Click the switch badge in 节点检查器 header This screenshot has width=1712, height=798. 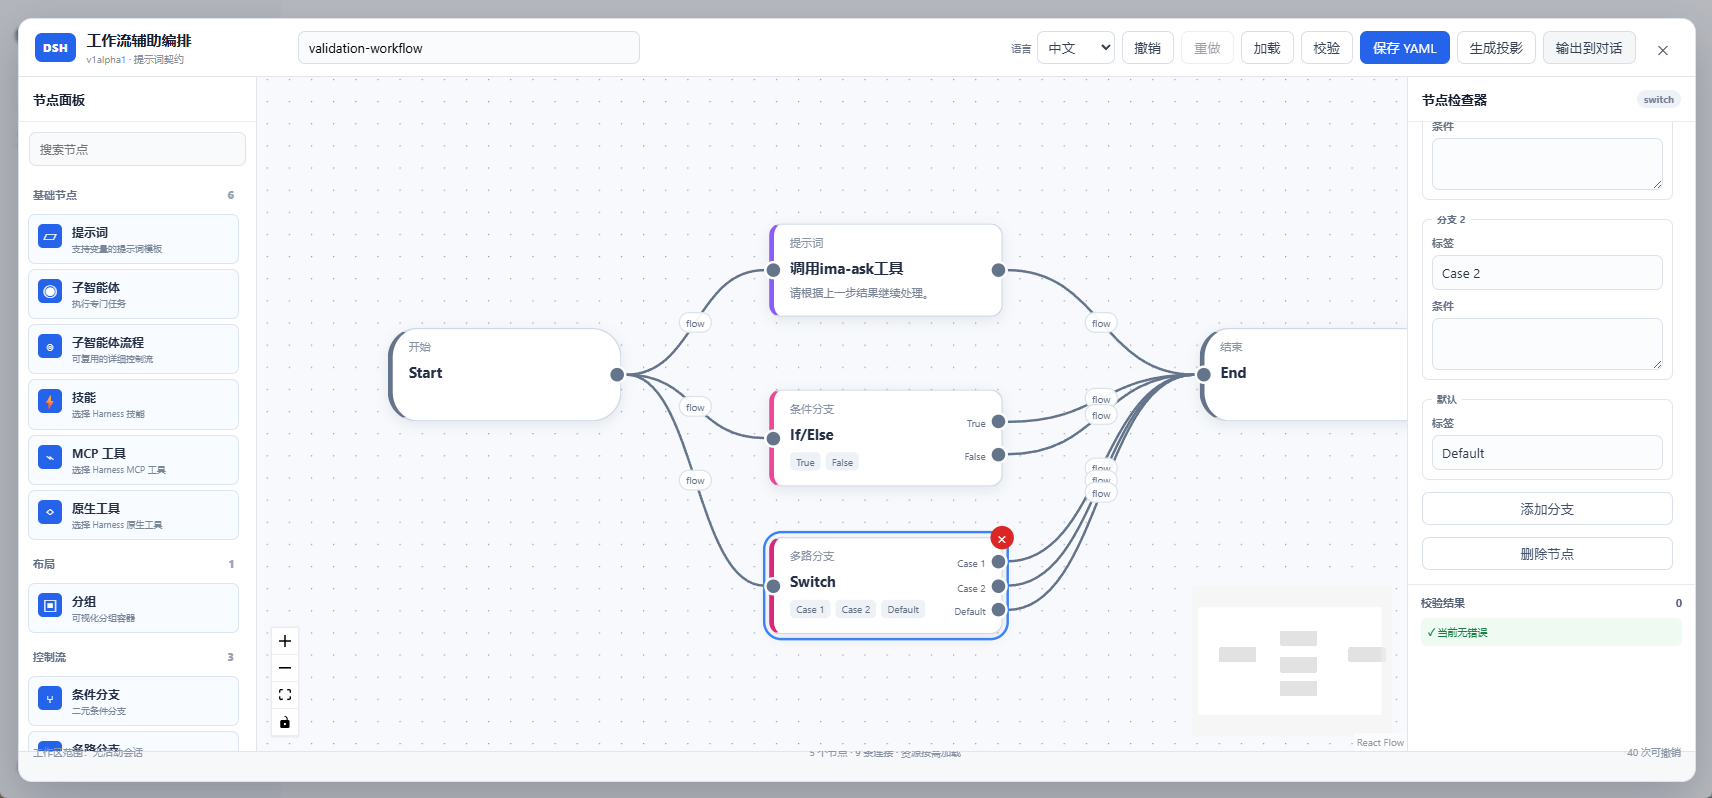click(1658, 100)
